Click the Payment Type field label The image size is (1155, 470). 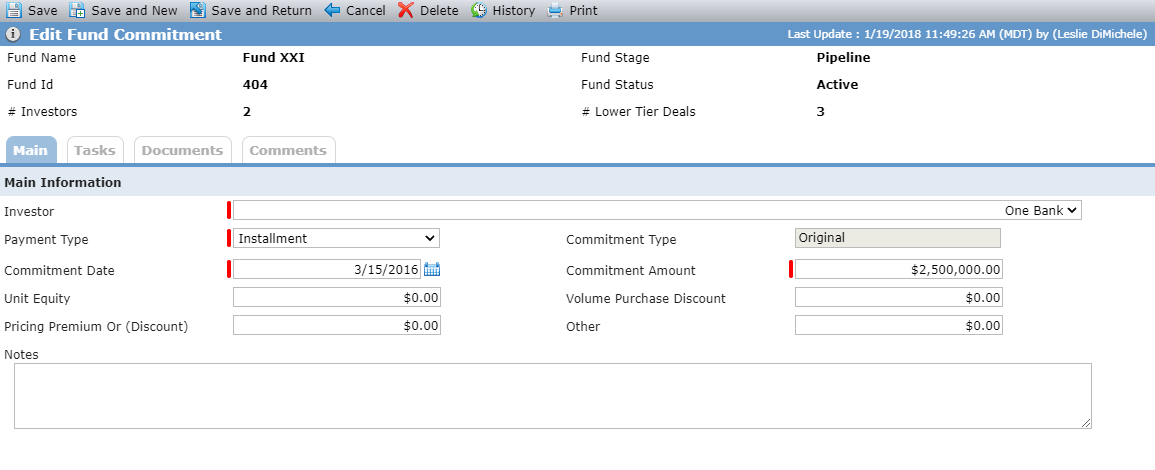pyautogui.click(x=46, y=239)
